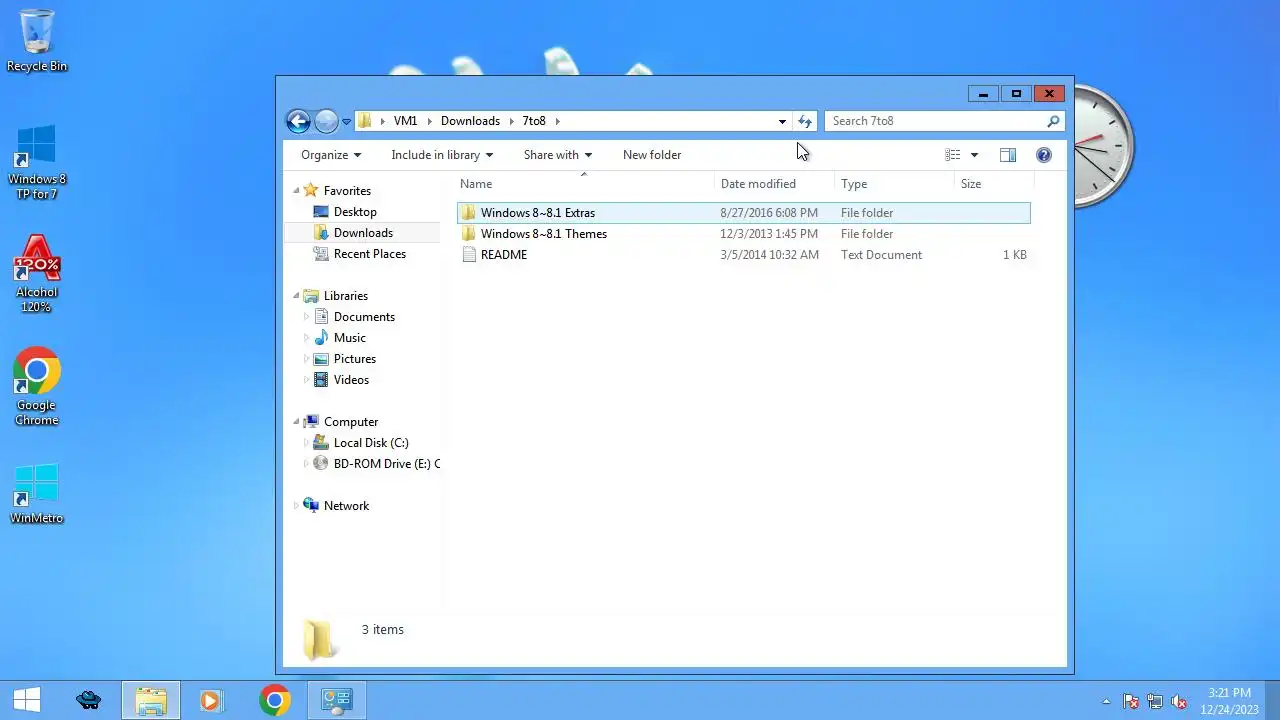Open the second pinned taskbar icon
The image size is (1280, 720).
(89, 700)
